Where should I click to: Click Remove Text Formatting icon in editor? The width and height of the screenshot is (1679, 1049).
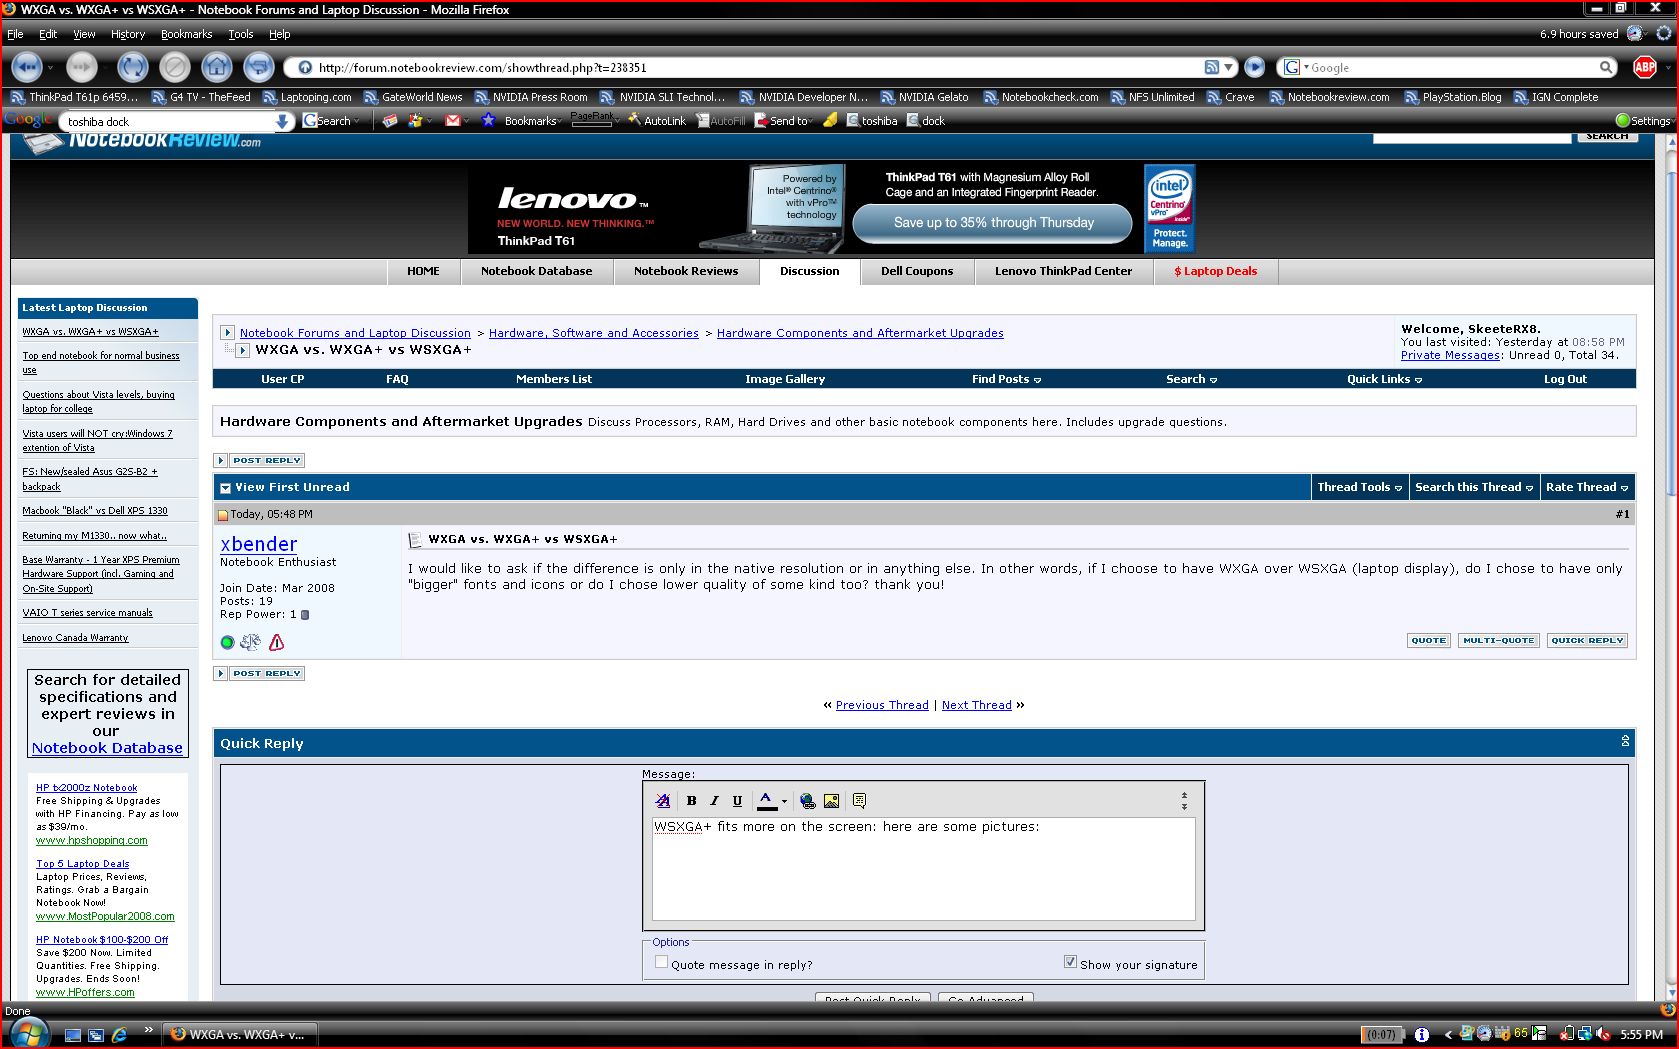coord(662,801)
